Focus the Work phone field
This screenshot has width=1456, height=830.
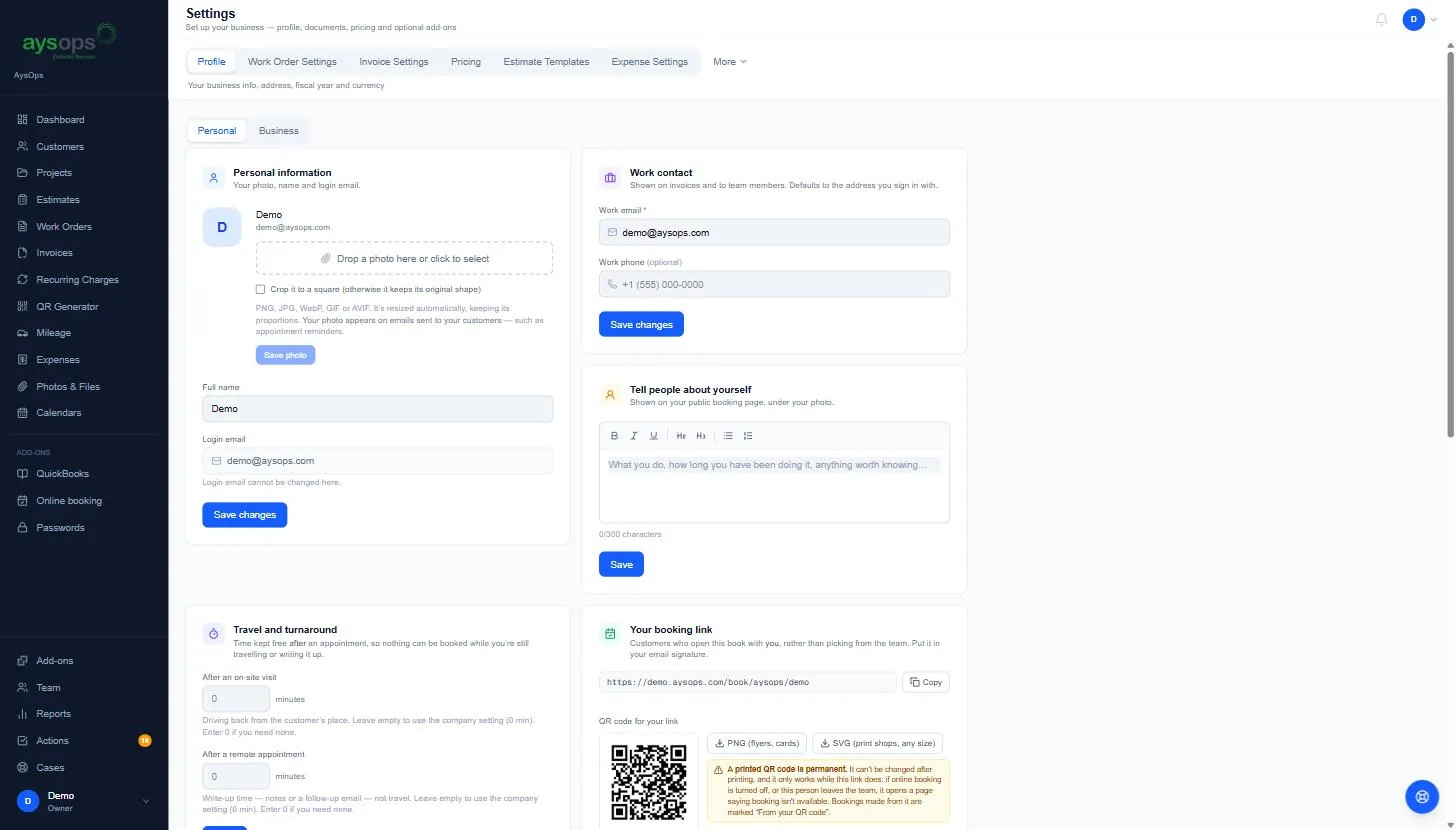point(774,285)
